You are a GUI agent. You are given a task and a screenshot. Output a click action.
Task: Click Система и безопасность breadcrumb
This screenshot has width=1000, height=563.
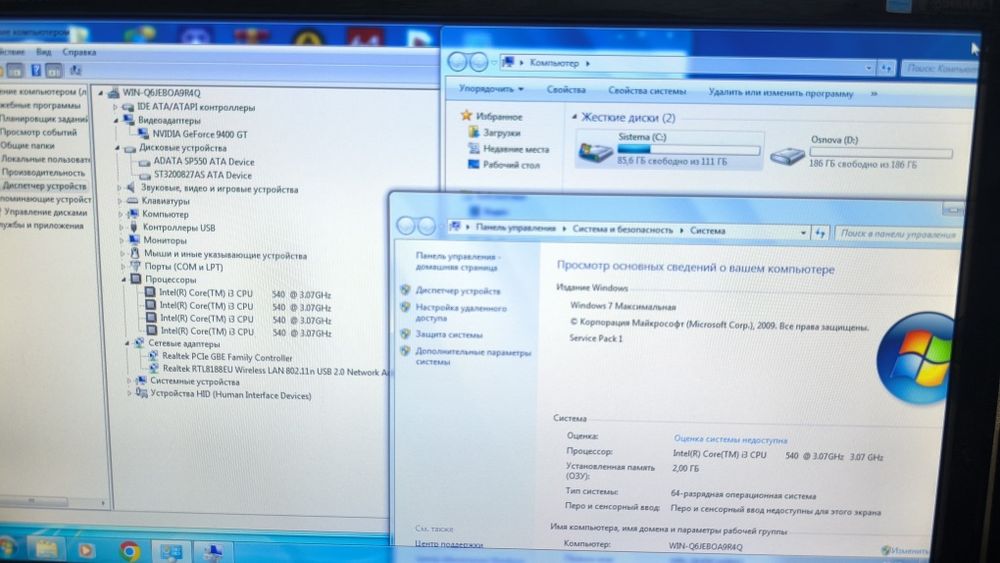[x=622, y=230]
